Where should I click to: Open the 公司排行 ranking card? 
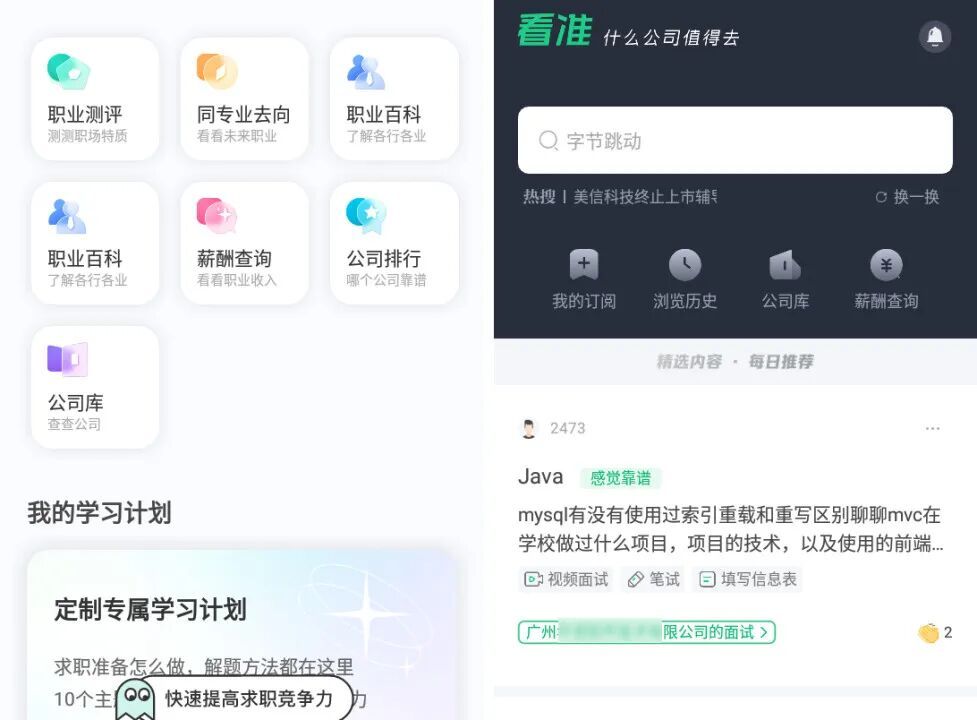tap(394, 243)
